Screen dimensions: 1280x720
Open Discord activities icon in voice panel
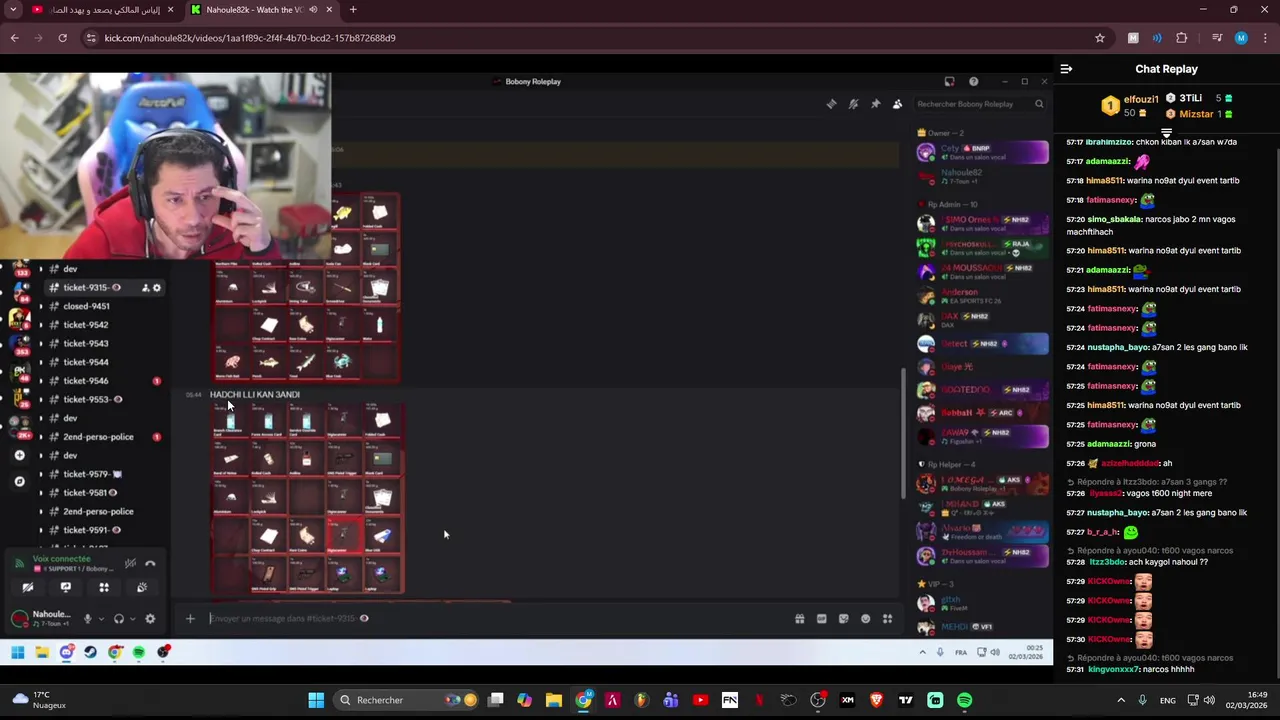[x=104, y=588]
